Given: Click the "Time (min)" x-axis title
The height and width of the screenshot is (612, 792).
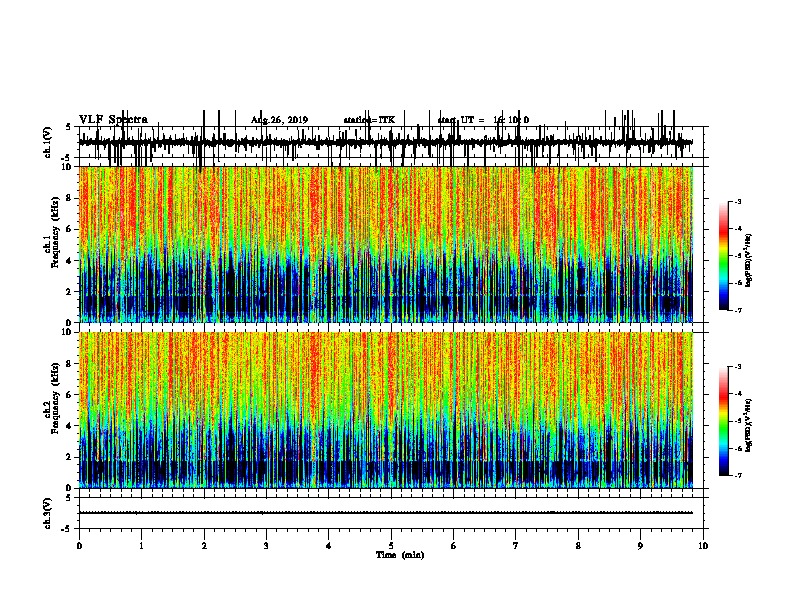Looking at the screenshot, I should click(400, 555).
